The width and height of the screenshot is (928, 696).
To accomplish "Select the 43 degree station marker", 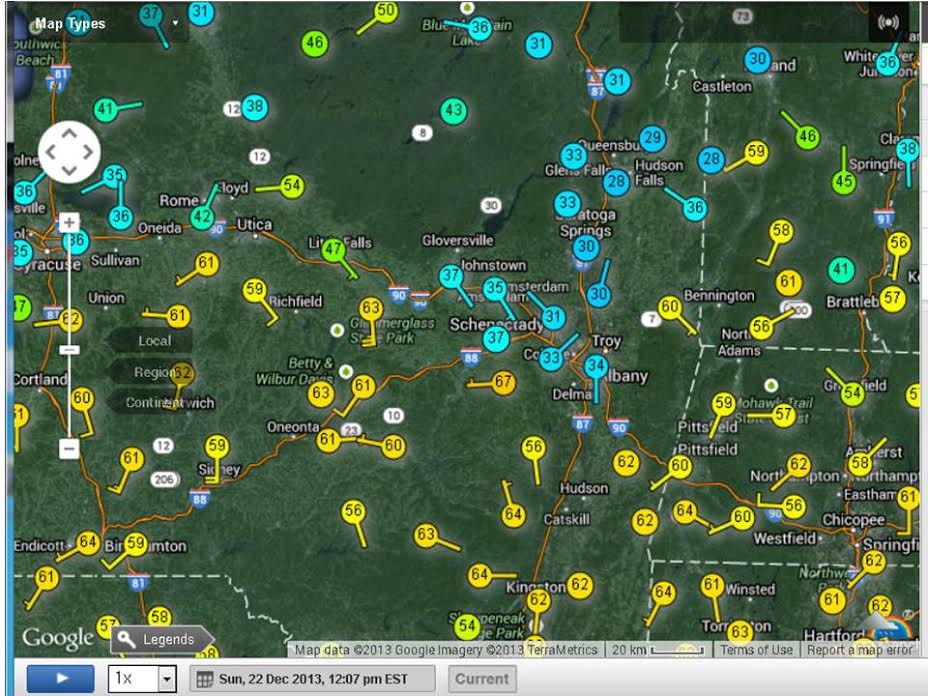I will tap(453, 111).
